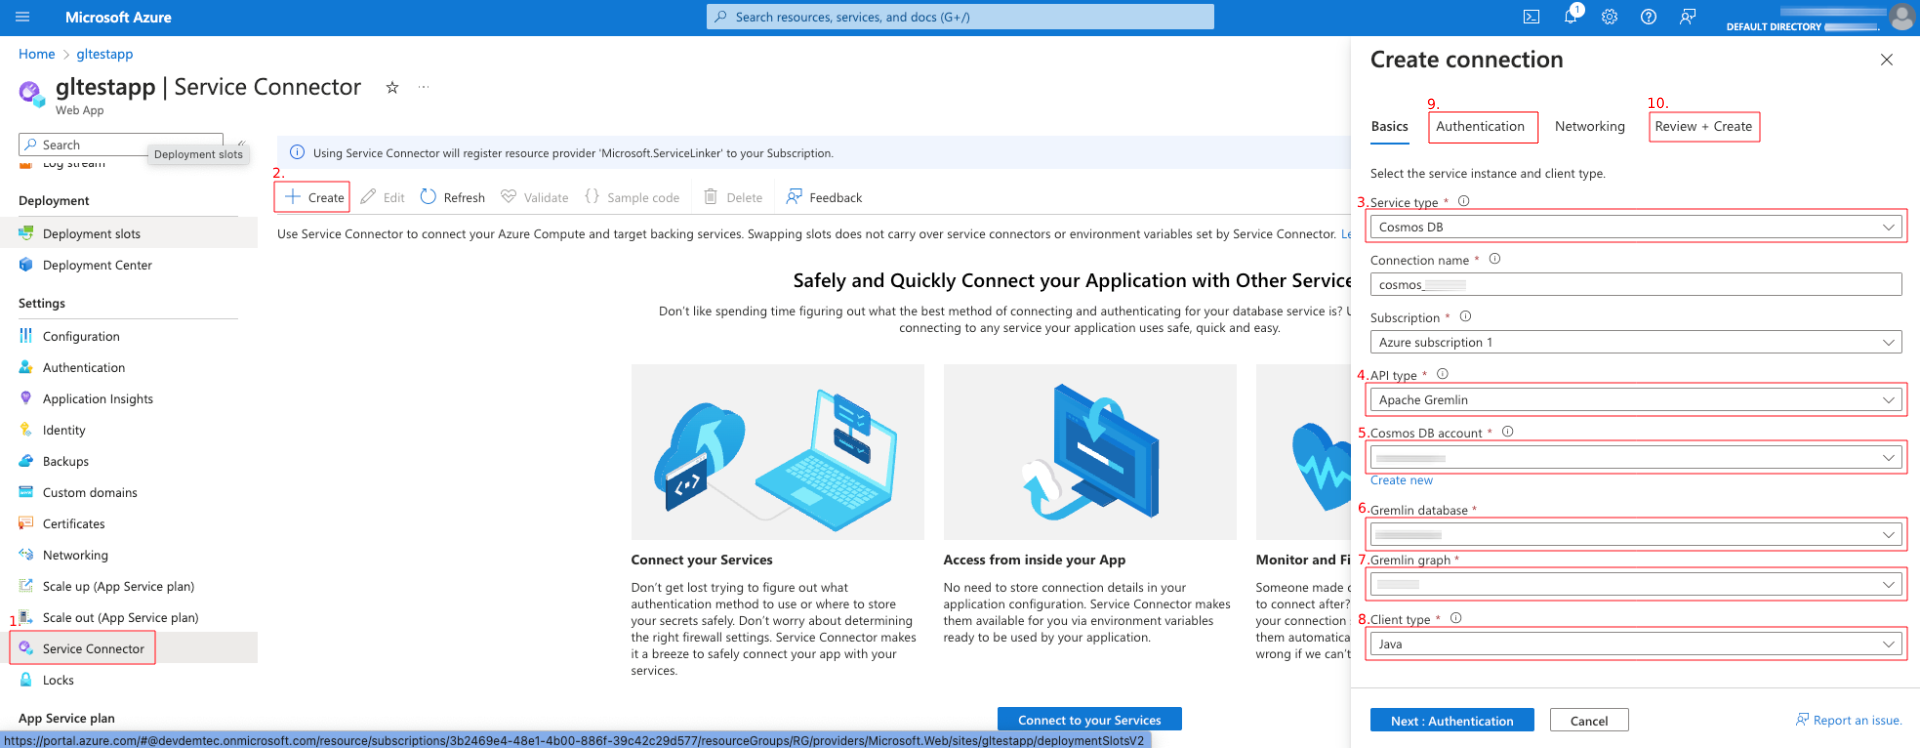
Task: Click the Report an issue link
Action: click(x=1849, y=720)
